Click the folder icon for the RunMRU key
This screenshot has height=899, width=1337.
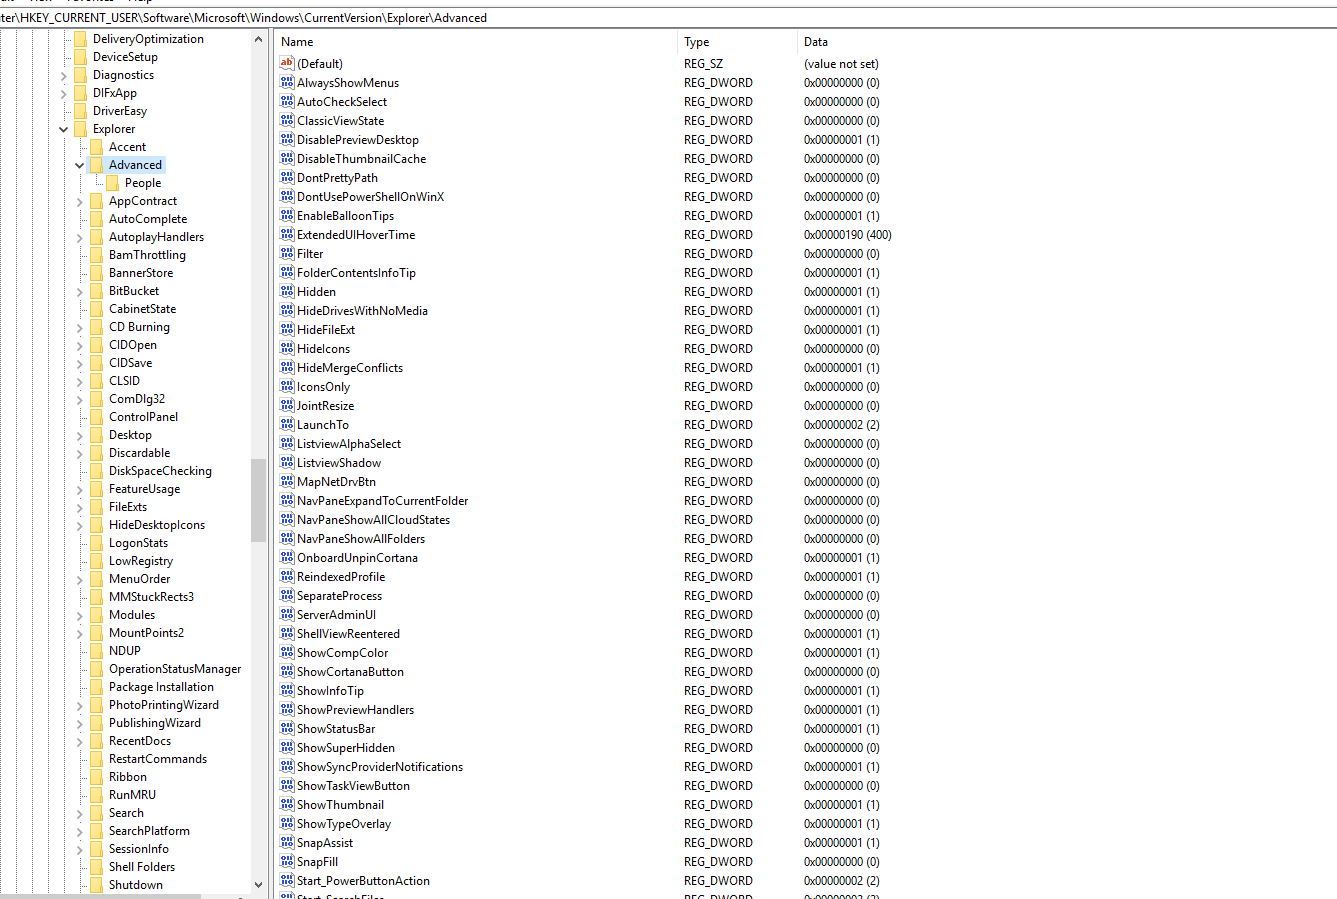coord(96,795)
